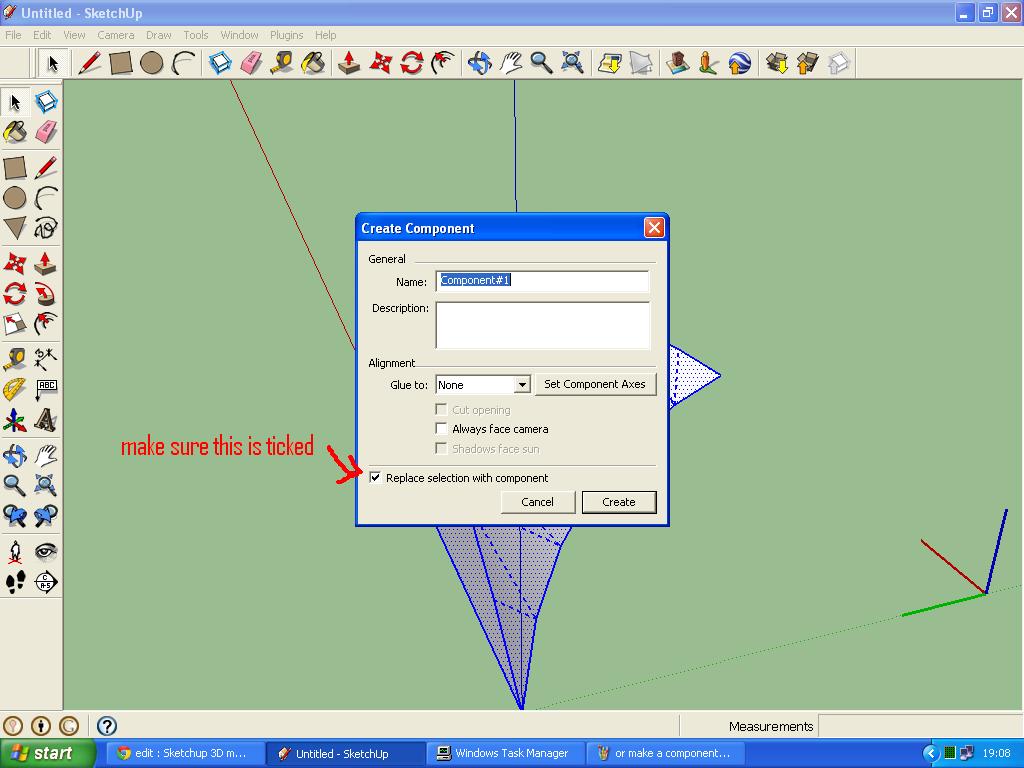This screenshot has height=768, width=1024.
Task: Tick the Cut opening checkbox
Action: click(x=440, y=409)
